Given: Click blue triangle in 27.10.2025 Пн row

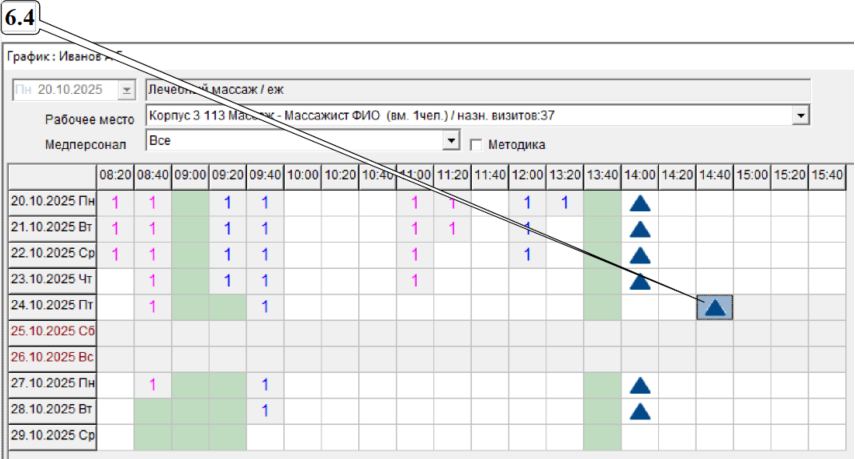Looking at the screenshot, I should pyautogui.click(x=640, y=384).
